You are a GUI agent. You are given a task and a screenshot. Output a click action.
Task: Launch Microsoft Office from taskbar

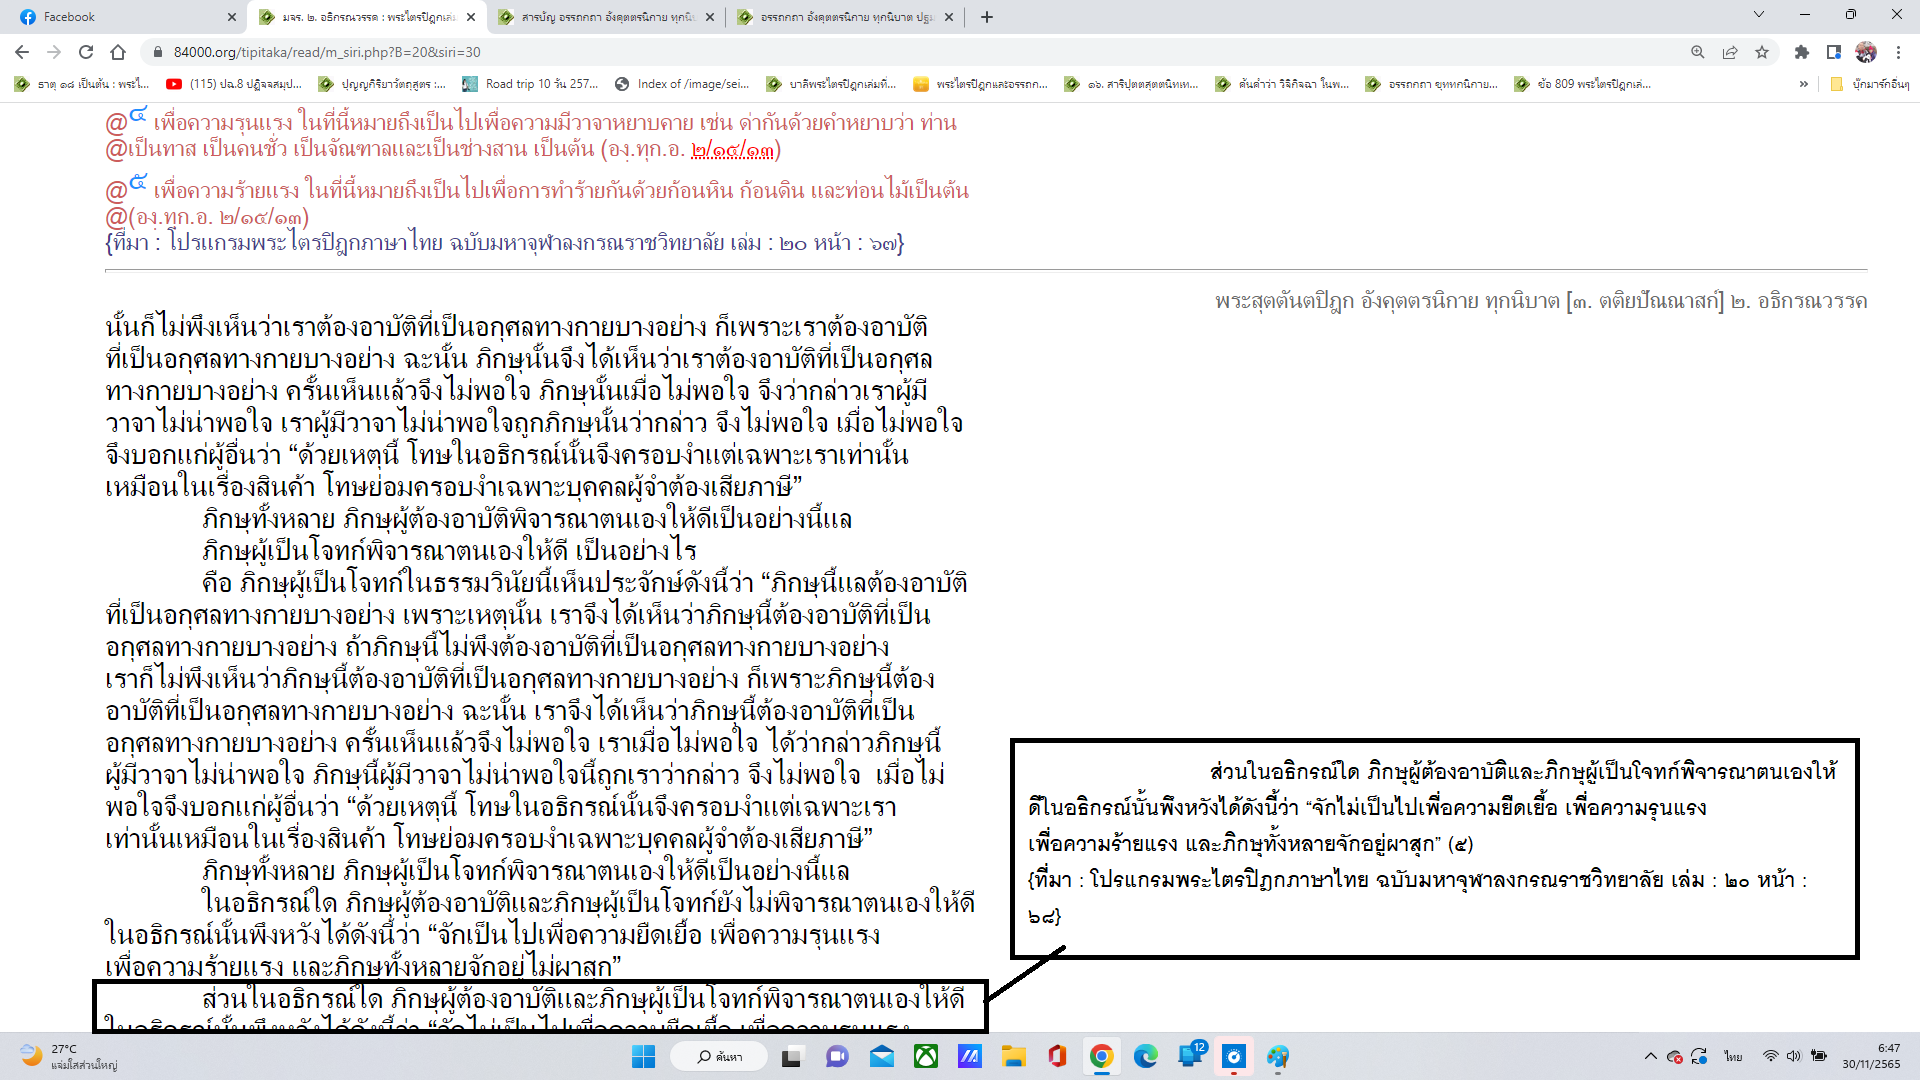point(1058,1056)
